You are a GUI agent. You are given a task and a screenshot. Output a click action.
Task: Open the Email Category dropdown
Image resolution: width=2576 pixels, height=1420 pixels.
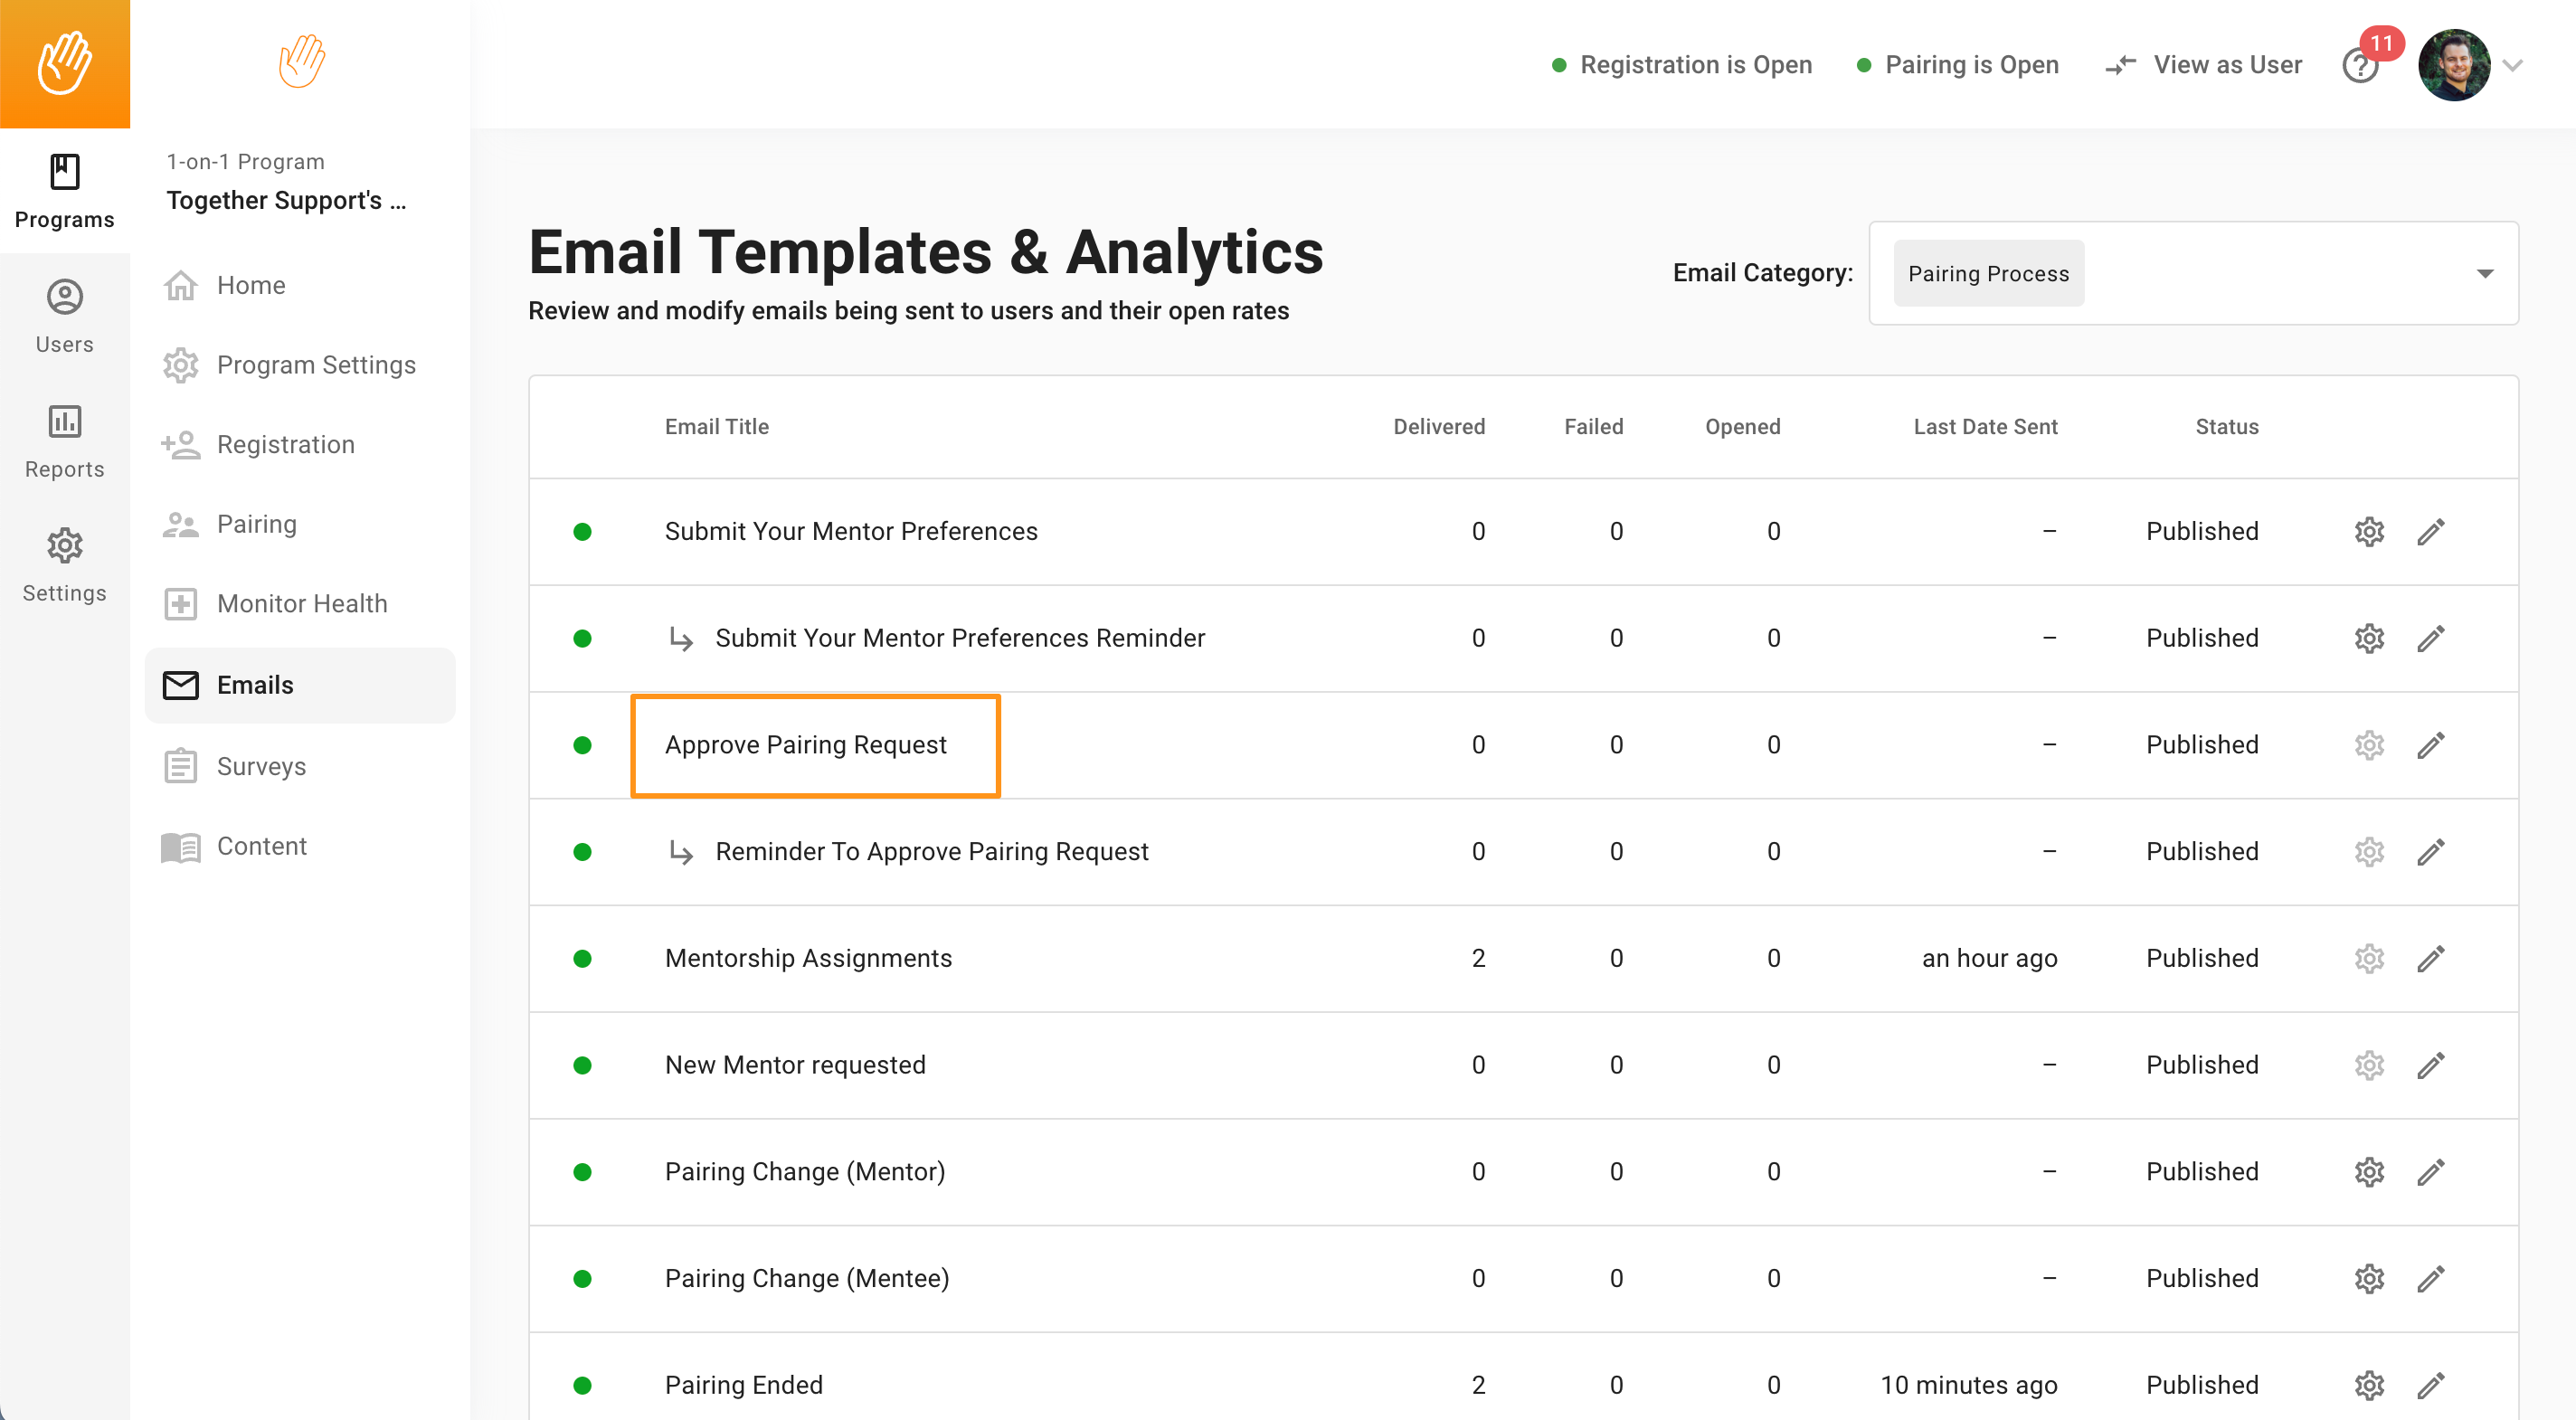pos(2193,273)
